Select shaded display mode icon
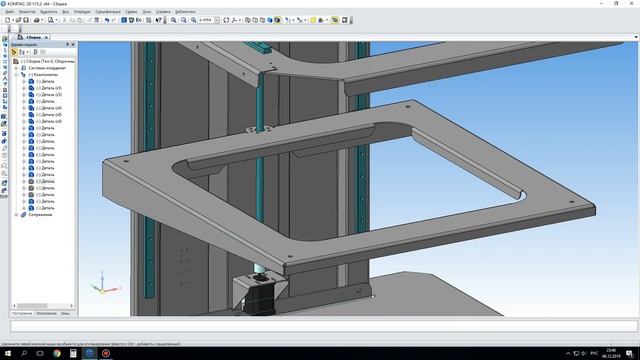This screenshot has width=640, height=360. coord(270,20)
